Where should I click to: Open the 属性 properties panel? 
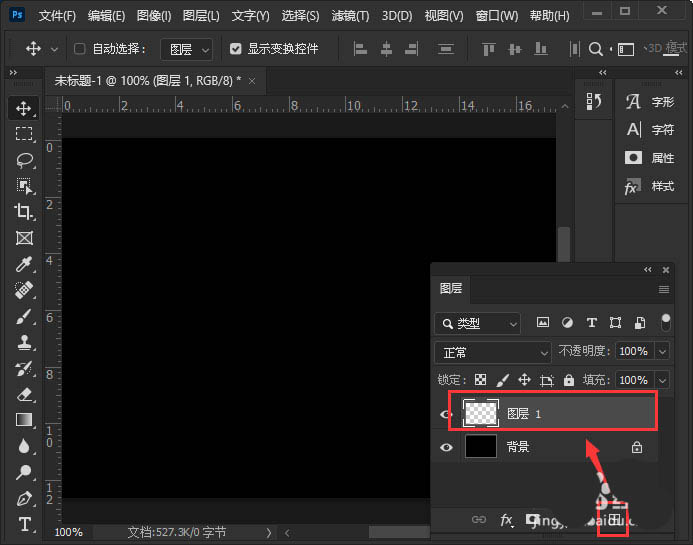pos(650,158)
